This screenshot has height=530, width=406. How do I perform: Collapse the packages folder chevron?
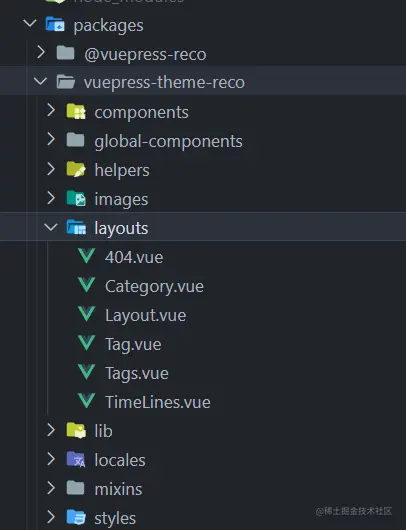click(30, 24)
